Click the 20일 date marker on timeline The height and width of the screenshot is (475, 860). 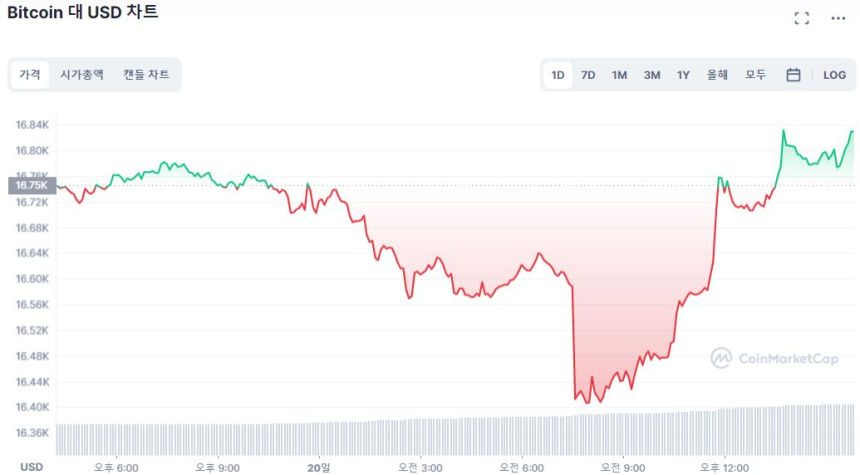pyautogui.click(x=318, y=467)
